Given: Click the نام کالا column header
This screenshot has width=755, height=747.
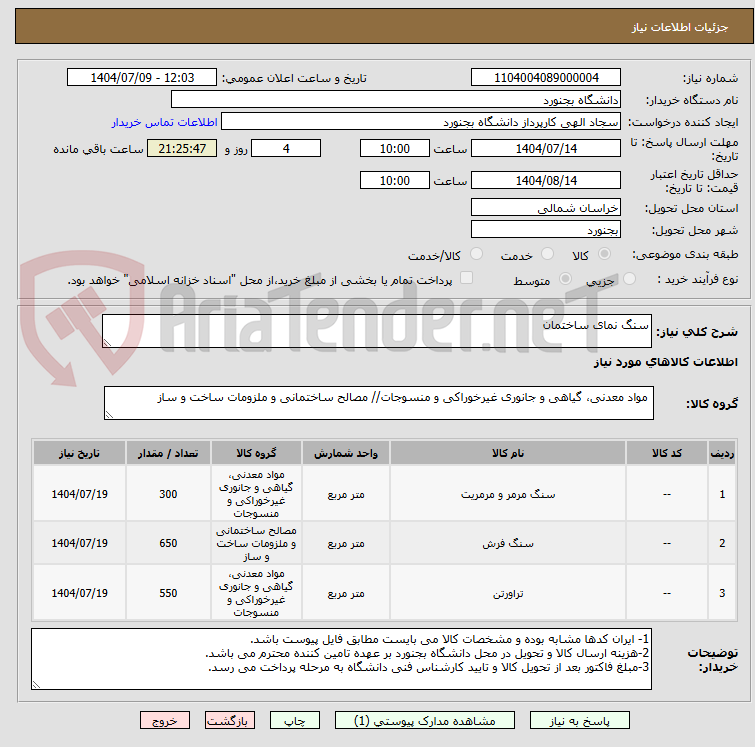Looking at the screenshot, I should (508, 453).
